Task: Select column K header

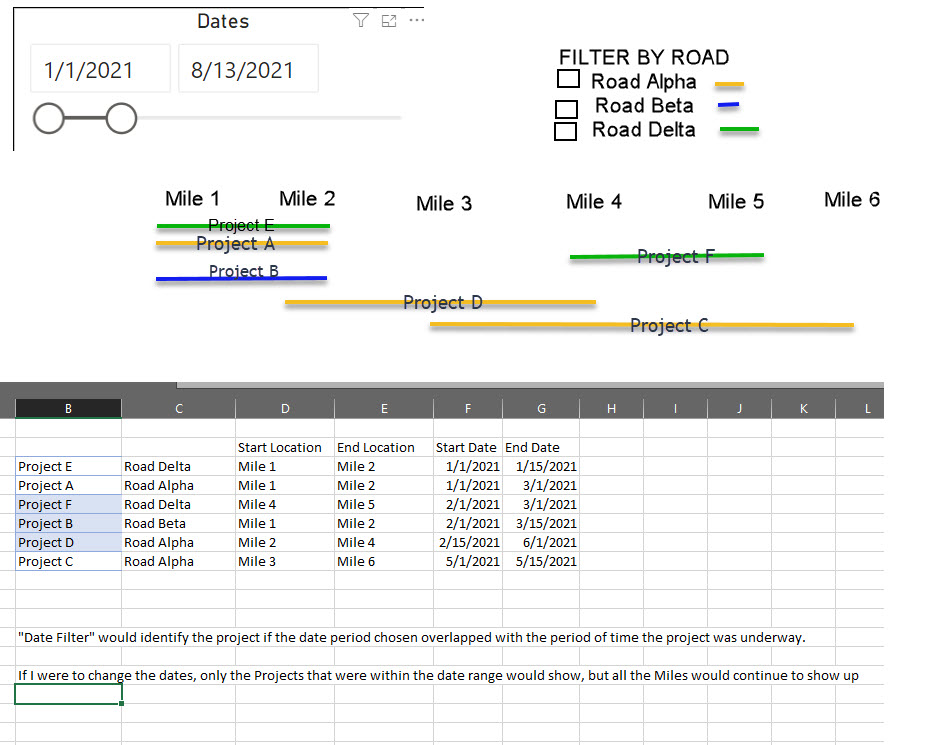Action: tap(803, 409)
